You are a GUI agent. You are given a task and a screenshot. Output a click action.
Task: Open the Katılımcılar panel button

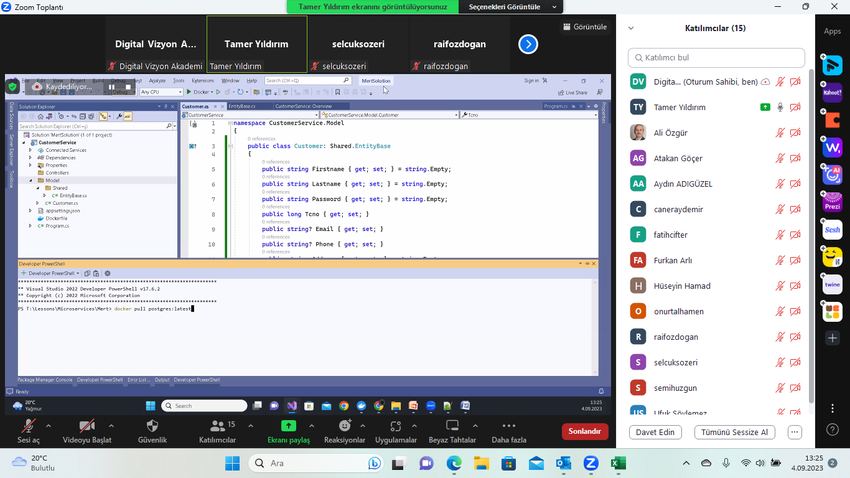tap(217, 431)
